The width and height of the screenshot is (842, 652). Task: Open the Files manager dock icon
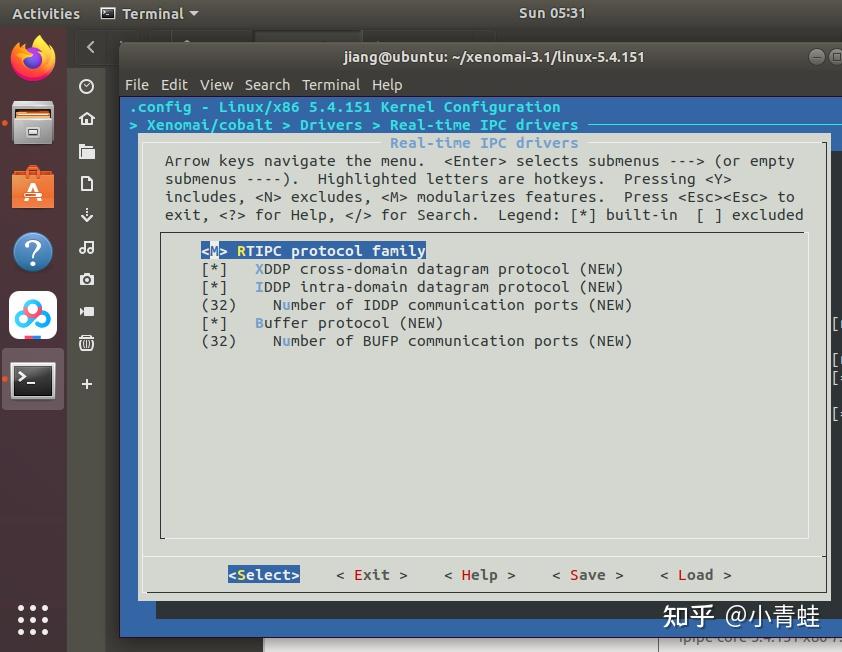(33, 123)
